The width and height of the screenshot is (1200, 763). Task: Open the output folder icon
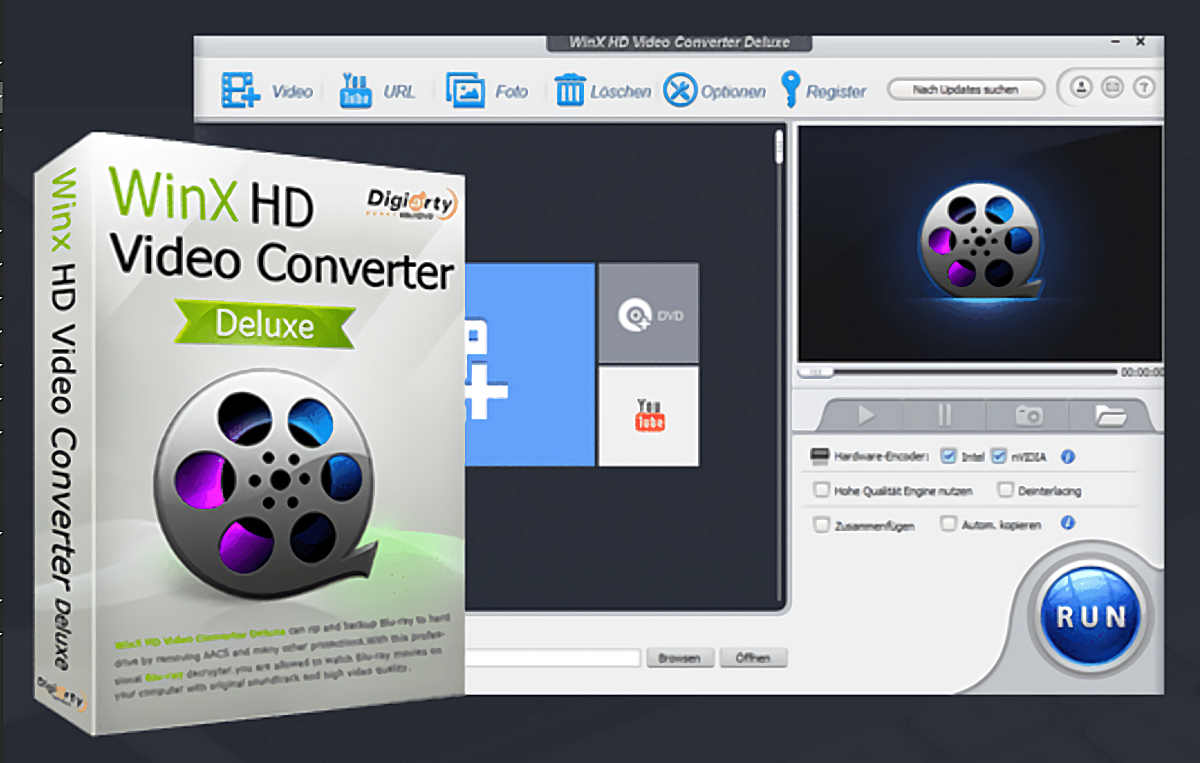(1110, 416)
